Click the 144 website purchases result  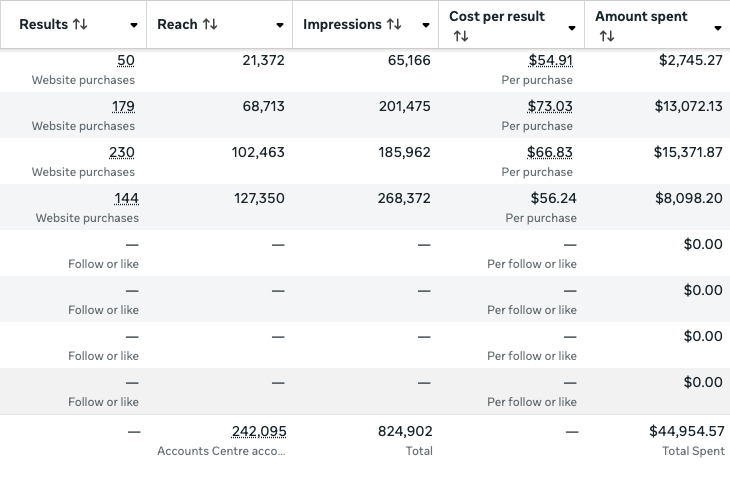[x=127, y=199]
